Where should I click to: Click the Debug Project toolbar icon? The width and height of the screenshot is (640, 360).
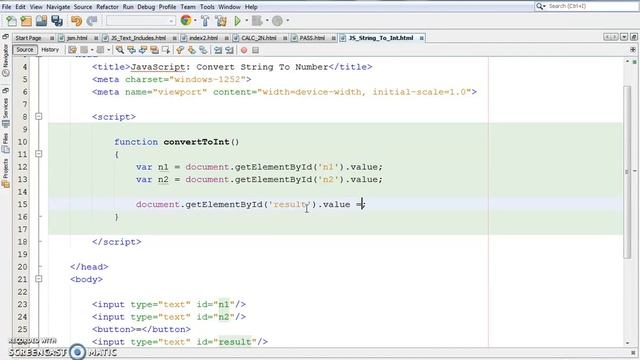[257, 21]
